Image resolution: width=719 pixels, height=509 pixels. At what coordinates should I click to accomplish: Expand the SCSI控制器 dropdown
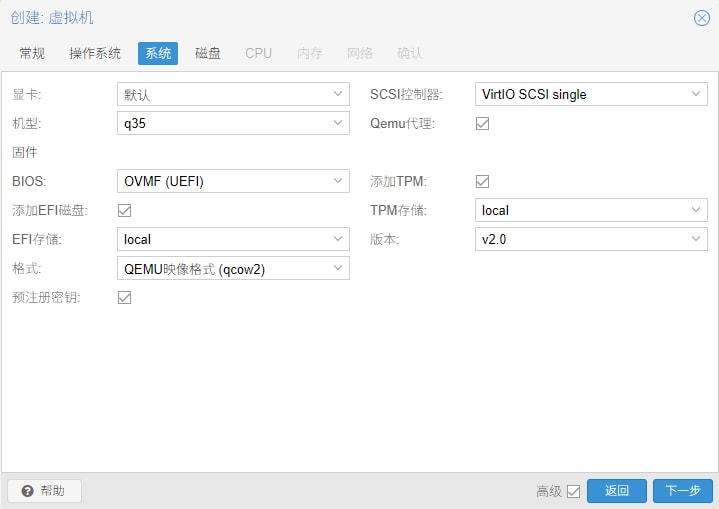(696, 95)
